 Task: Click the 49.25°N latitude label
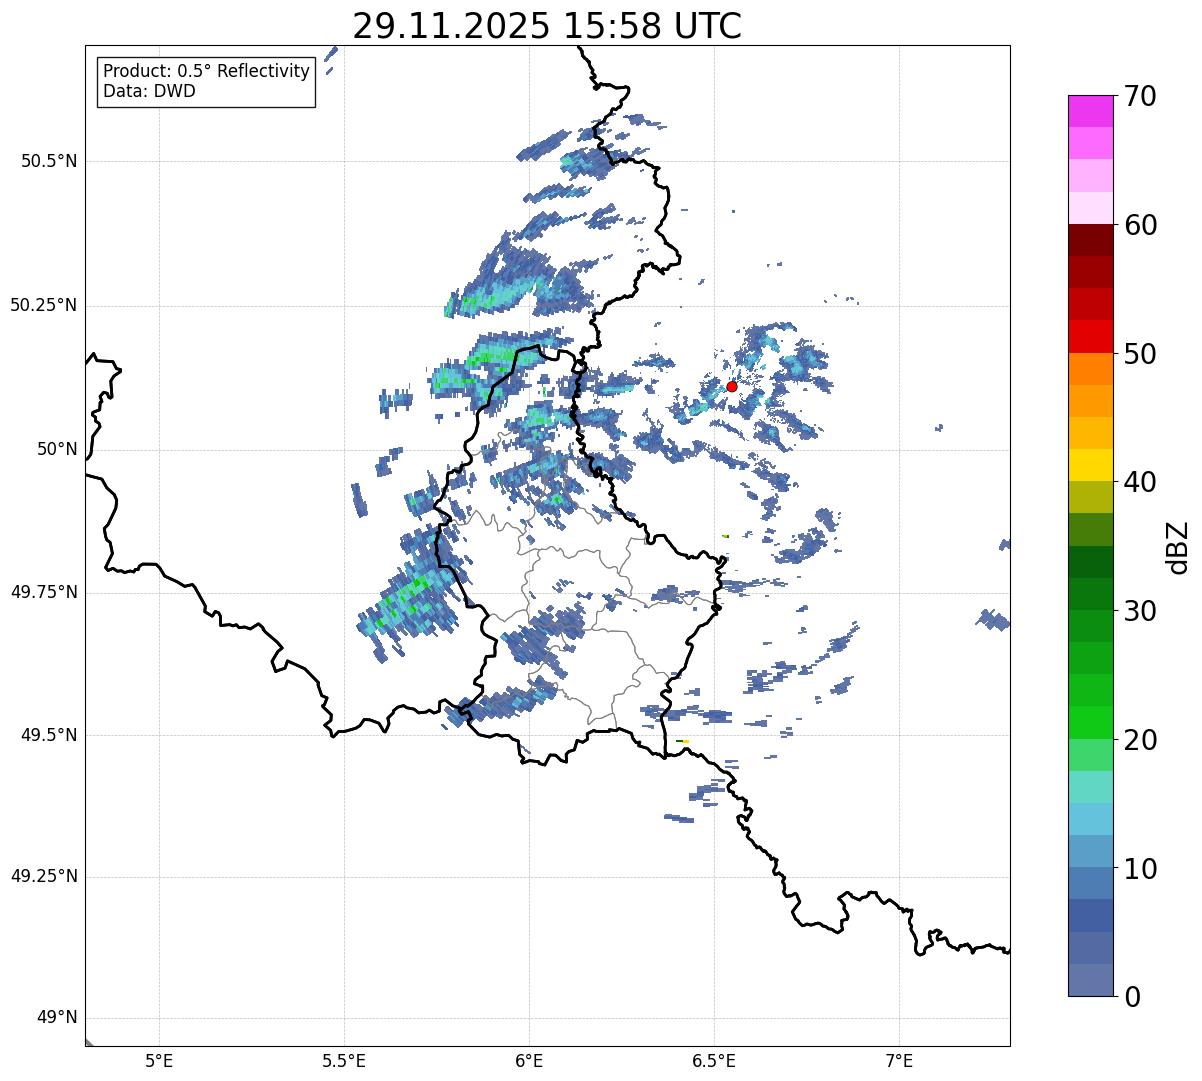(x=44, y=877)
